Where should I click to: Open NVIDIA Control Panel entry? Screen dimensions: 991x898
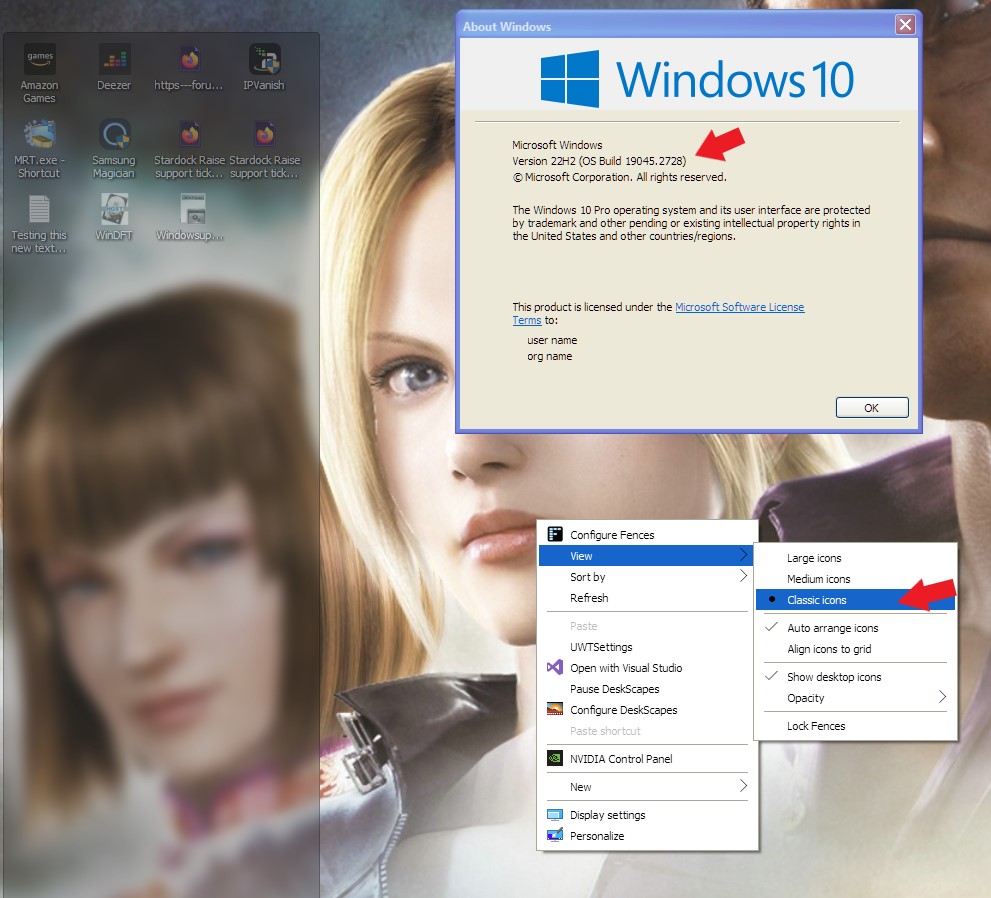click(647, 758)
